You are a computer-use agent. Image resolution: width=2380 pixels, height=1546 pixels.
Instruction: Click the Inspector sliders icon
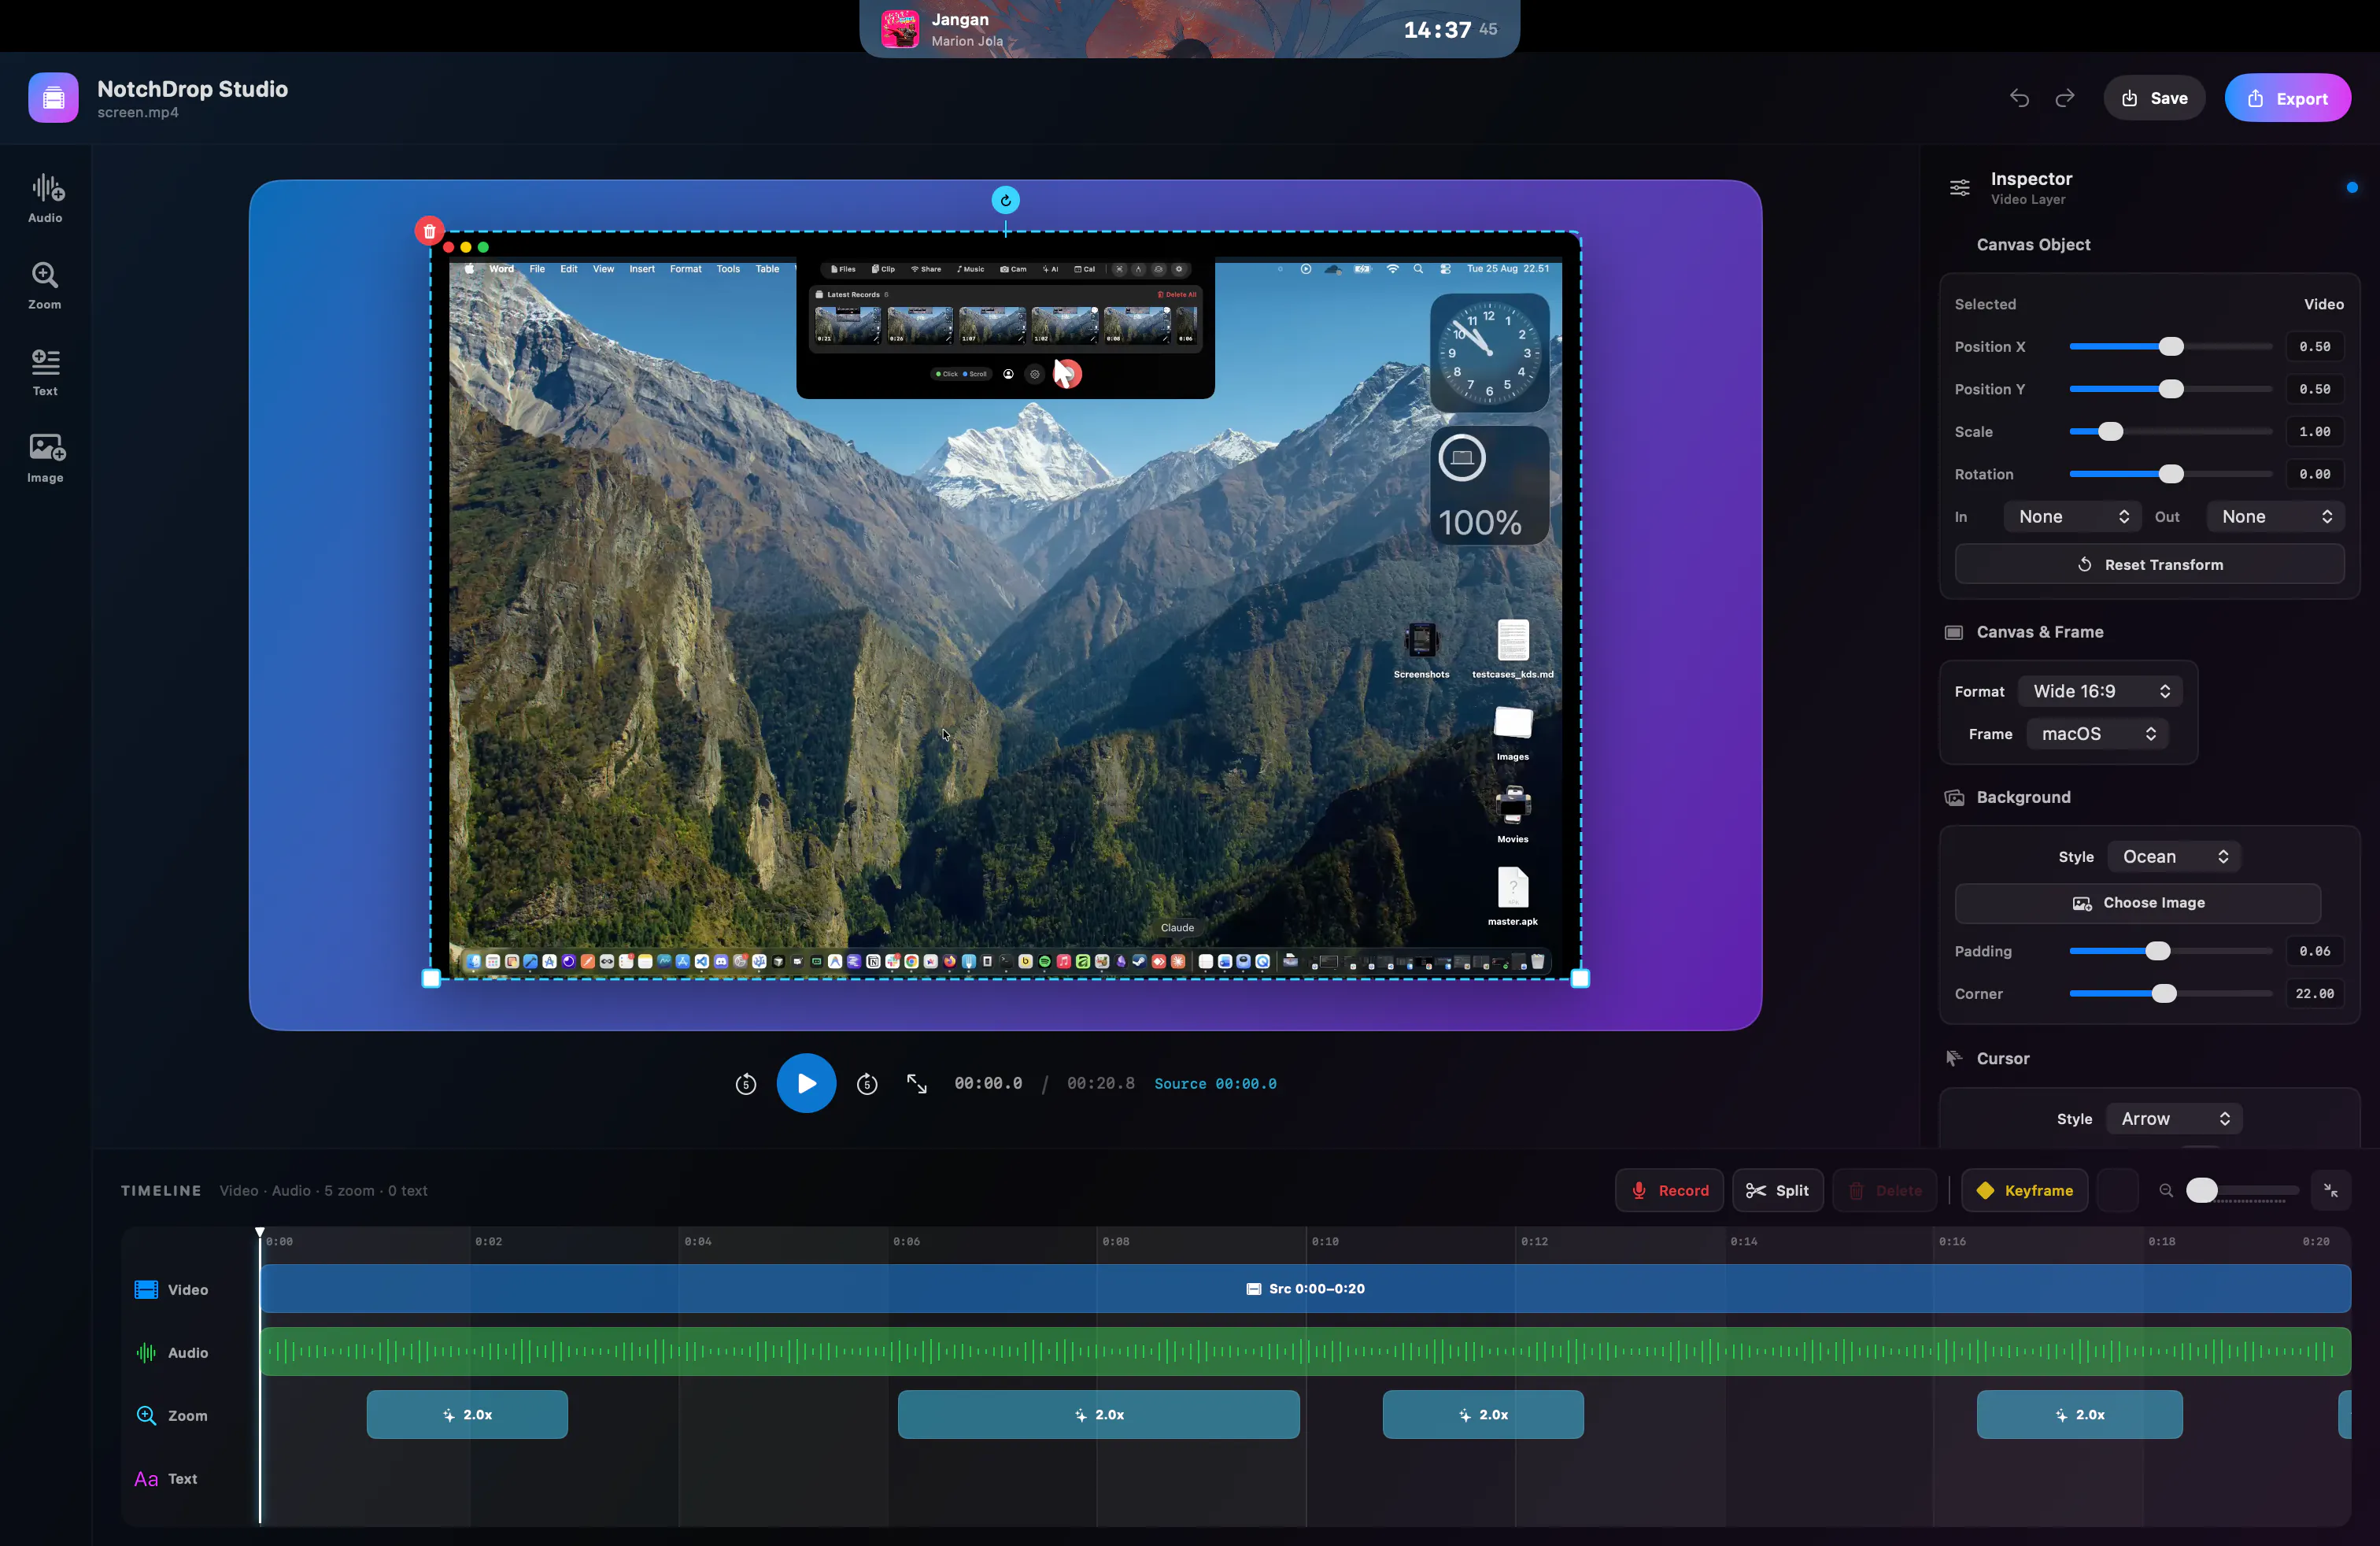[1959, 187]
